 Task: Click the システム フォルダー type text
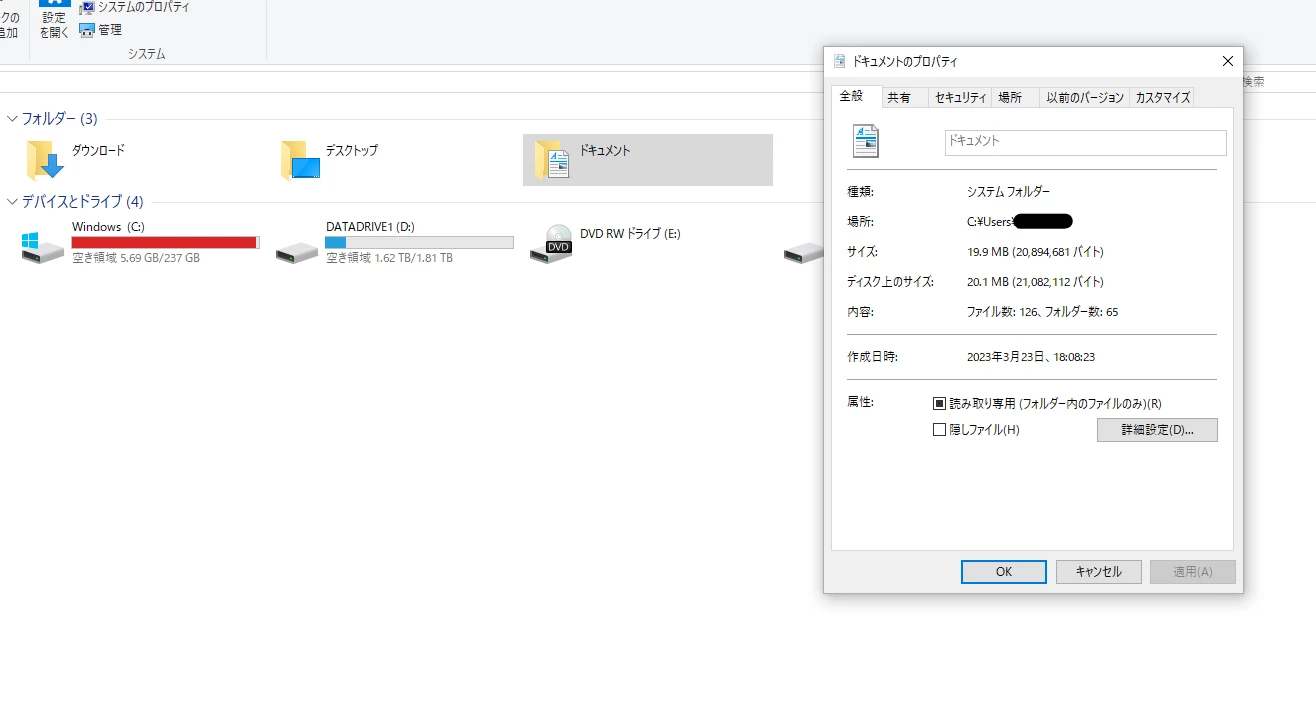pos(1008,192)
